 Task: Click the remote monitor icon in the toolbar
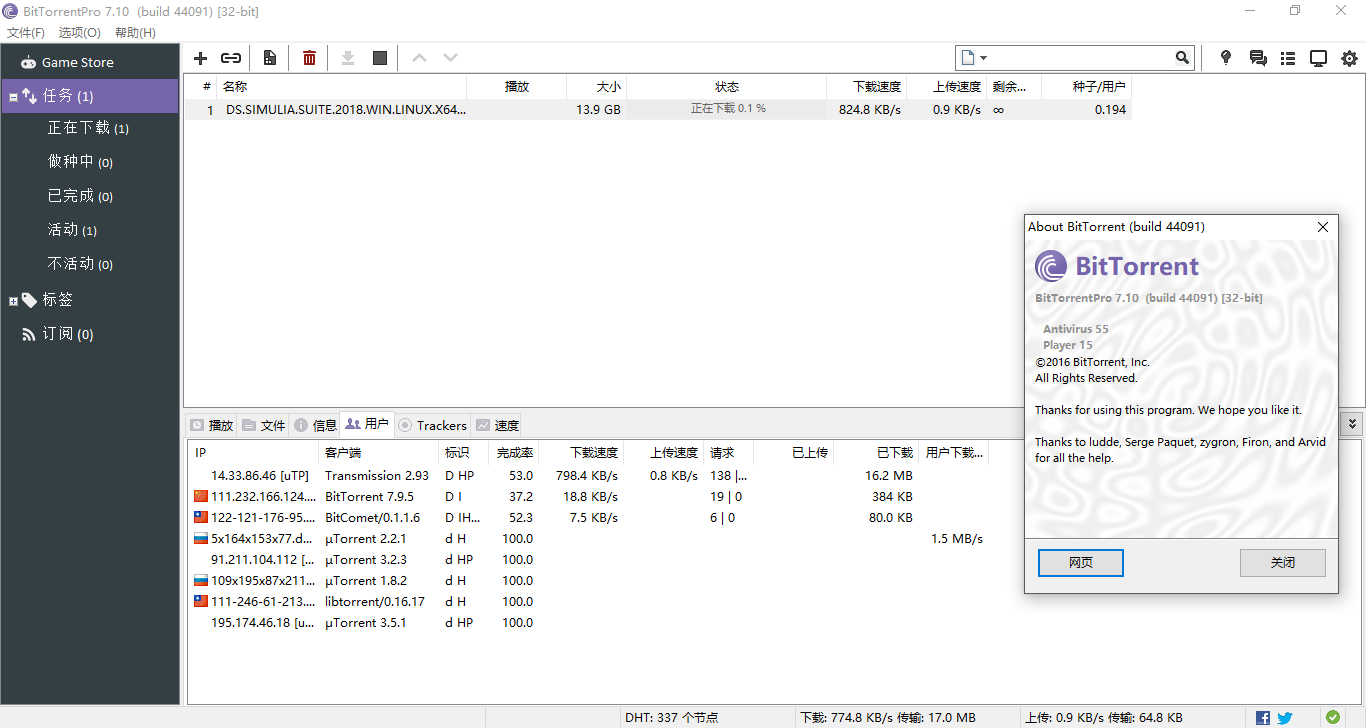1318,58
